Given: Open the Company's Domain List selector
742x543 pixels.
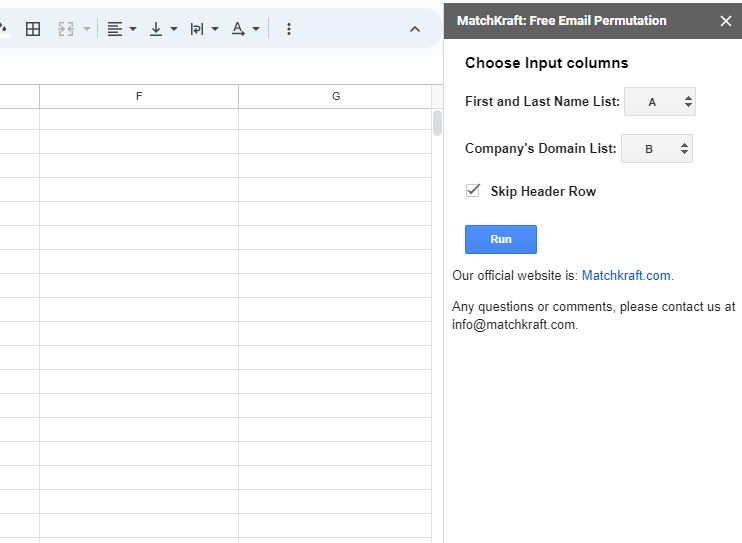Looking at the screenshot, I should 656,149.
